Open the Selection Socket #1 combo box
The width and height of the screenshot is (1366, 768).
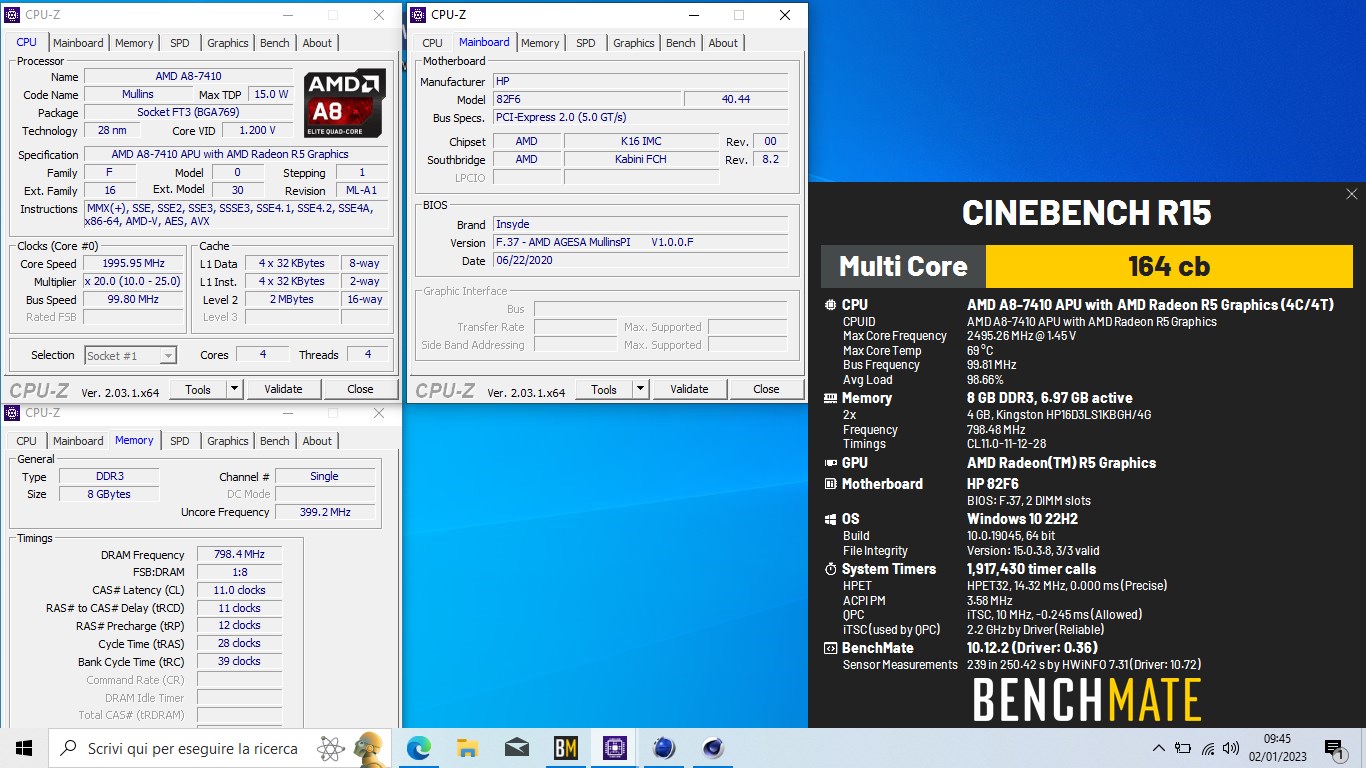tap(131, 355)
